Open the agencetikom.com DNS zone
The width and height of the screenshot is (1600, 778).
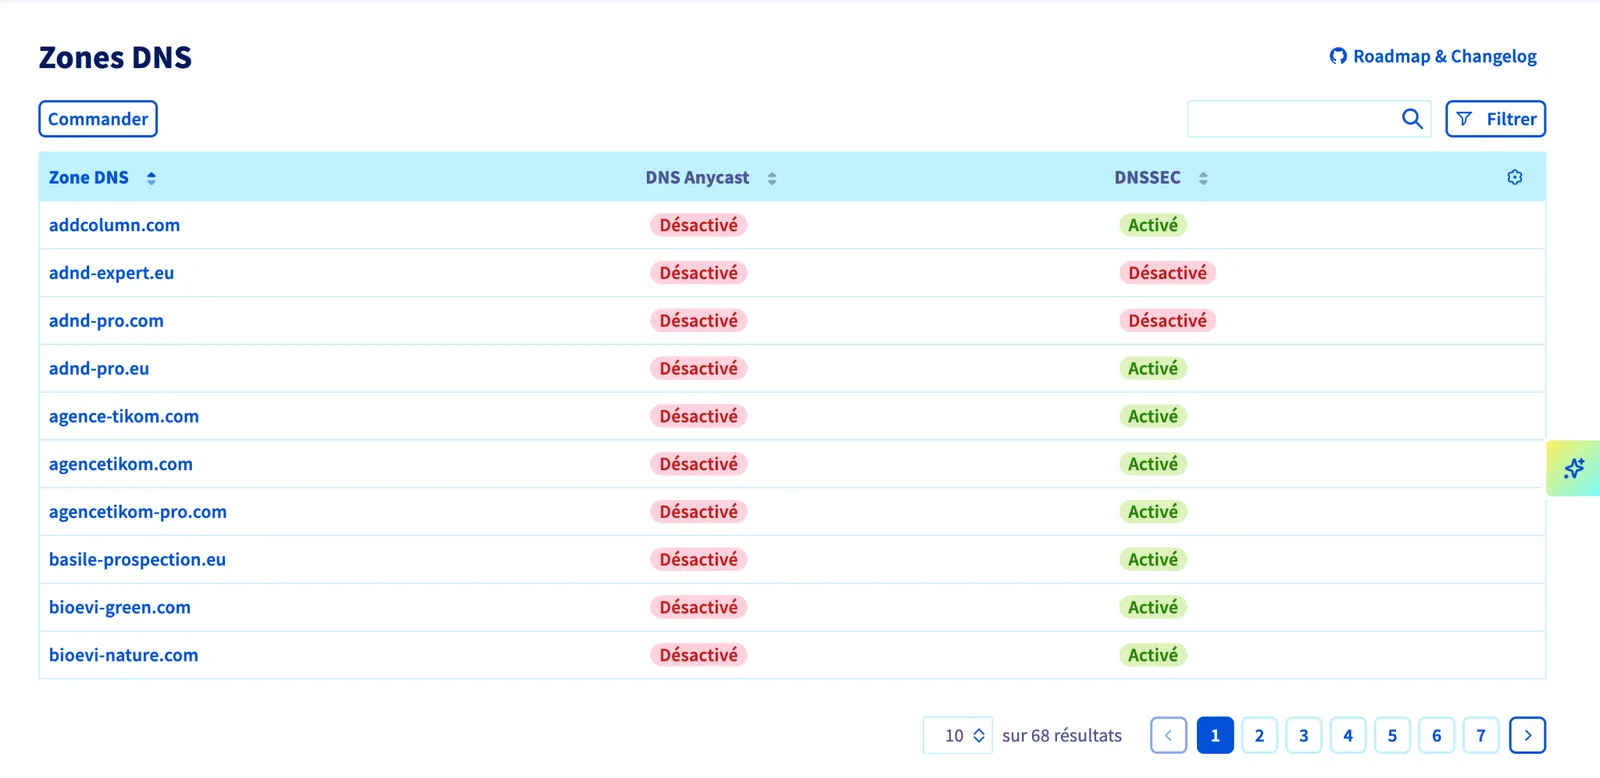tap(121, 464)
